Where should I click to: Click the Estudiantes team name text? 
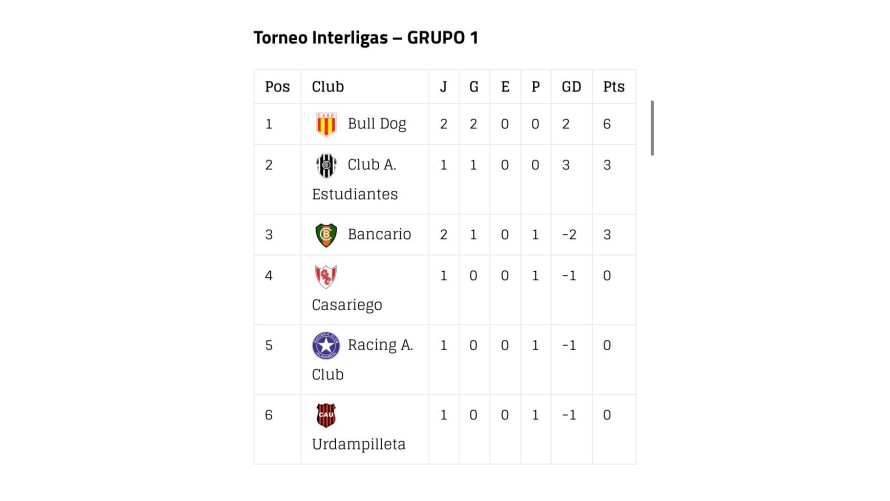pyautogui.click(x=355, y=194)
